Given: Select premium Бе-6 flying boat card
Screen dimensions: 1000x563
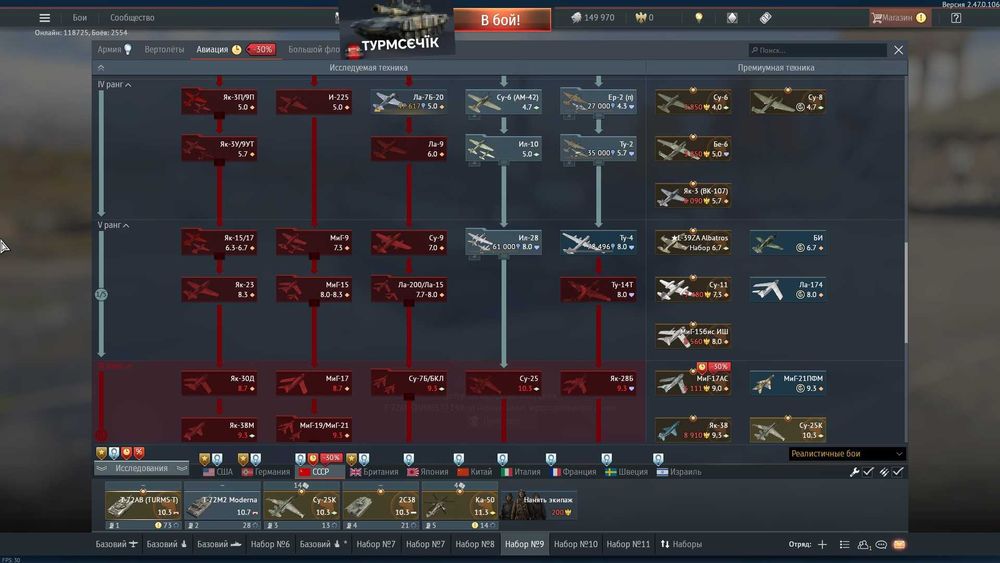Looking at the screenshot, I should click(693, 149).
